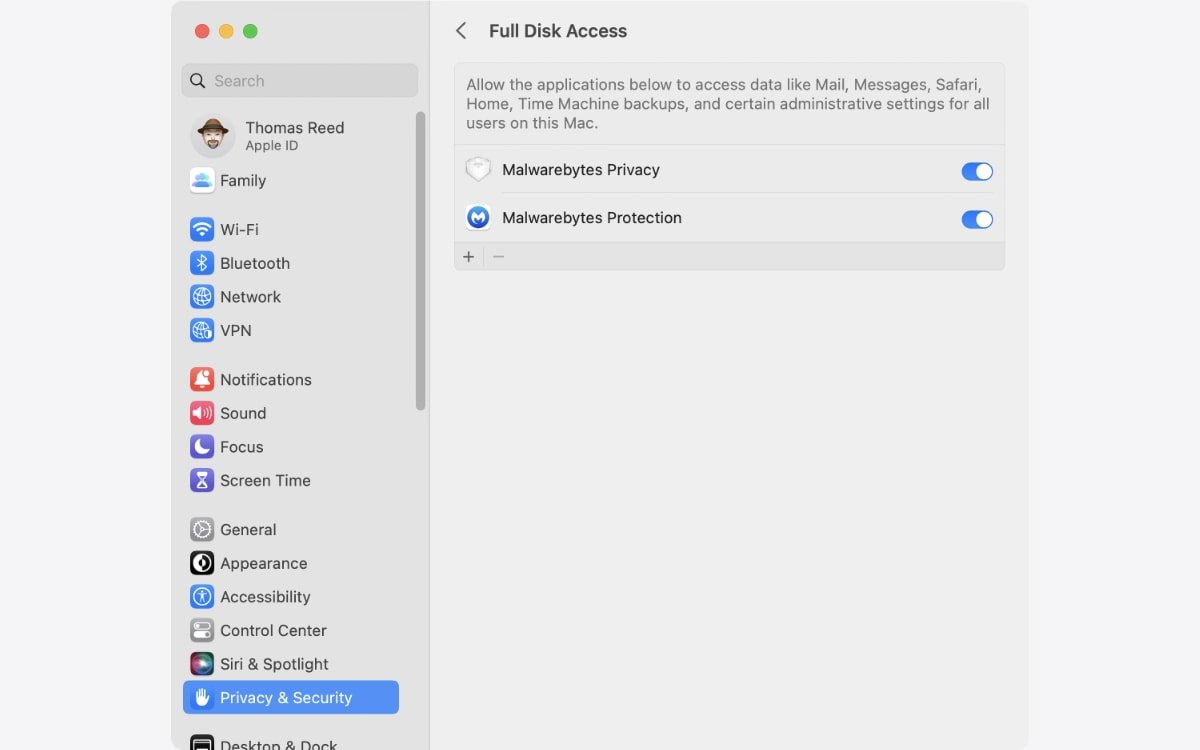
Task: Select General in the sidebar
Action: click(x=248, y=530)
